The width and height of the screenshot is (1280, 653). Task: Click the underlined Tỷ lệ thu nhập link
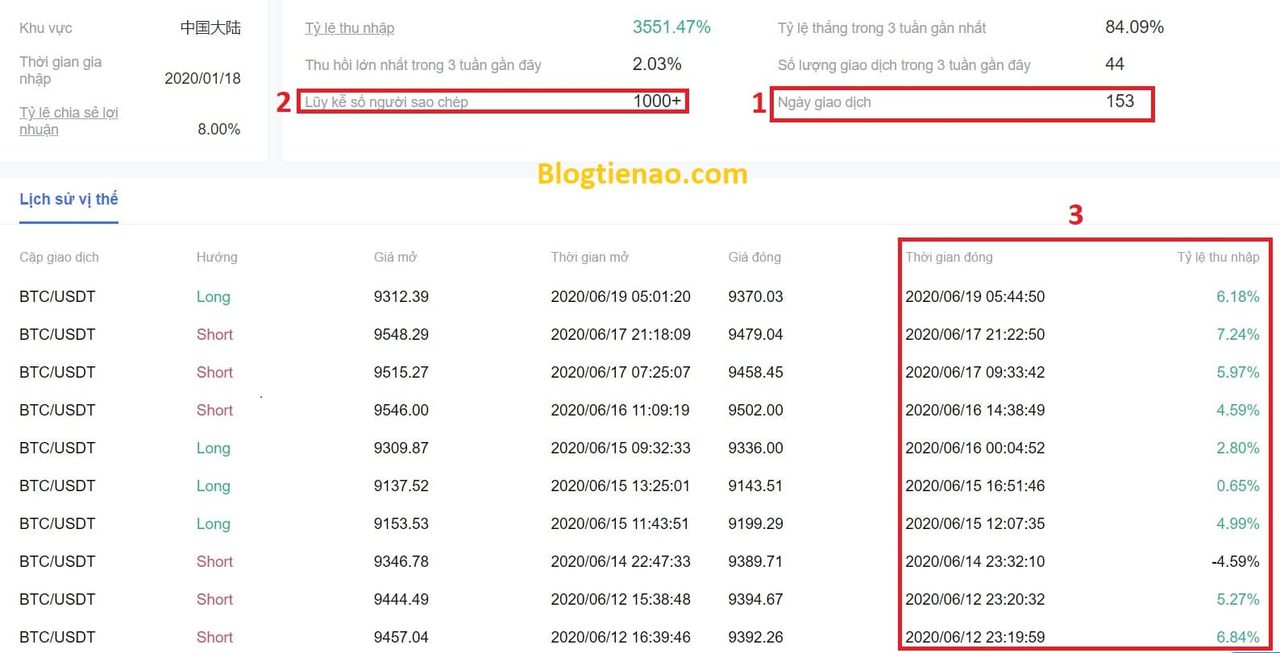[349, 28]
